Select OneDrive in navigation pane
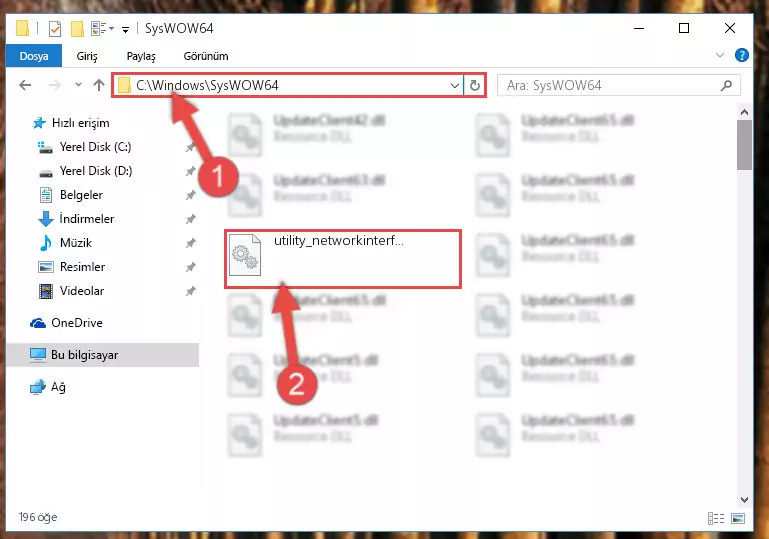This screenshot has height=539, width=769. [77, 323]
